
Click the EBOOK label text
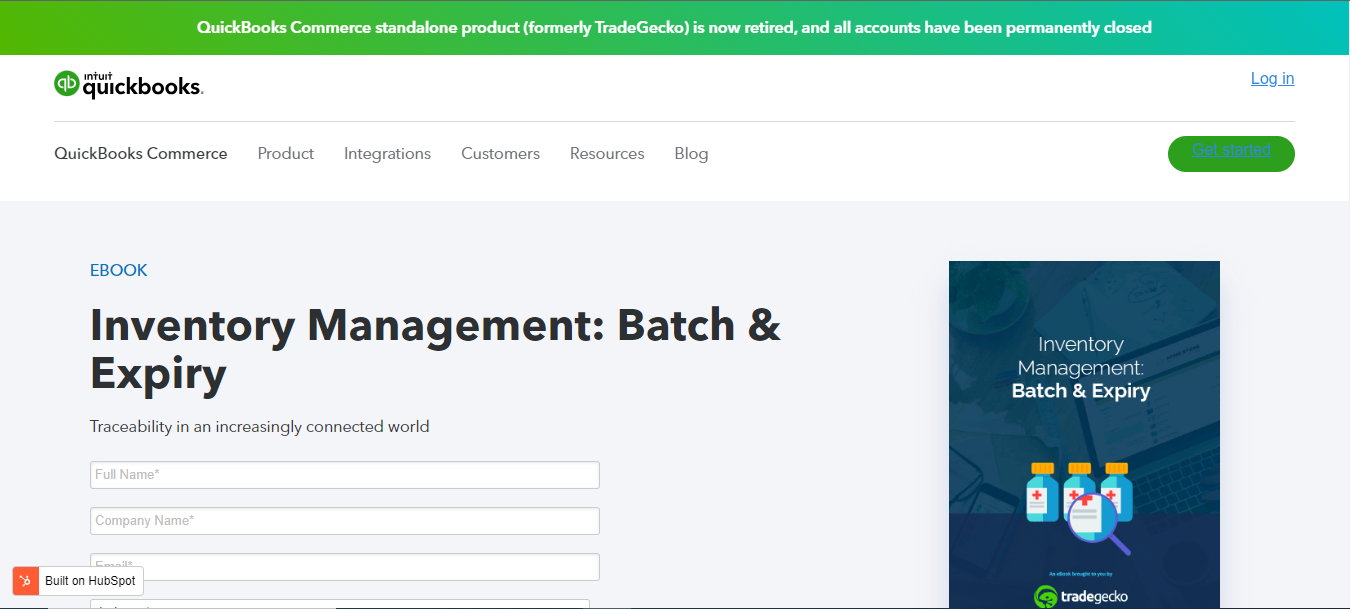pos(119,270)
